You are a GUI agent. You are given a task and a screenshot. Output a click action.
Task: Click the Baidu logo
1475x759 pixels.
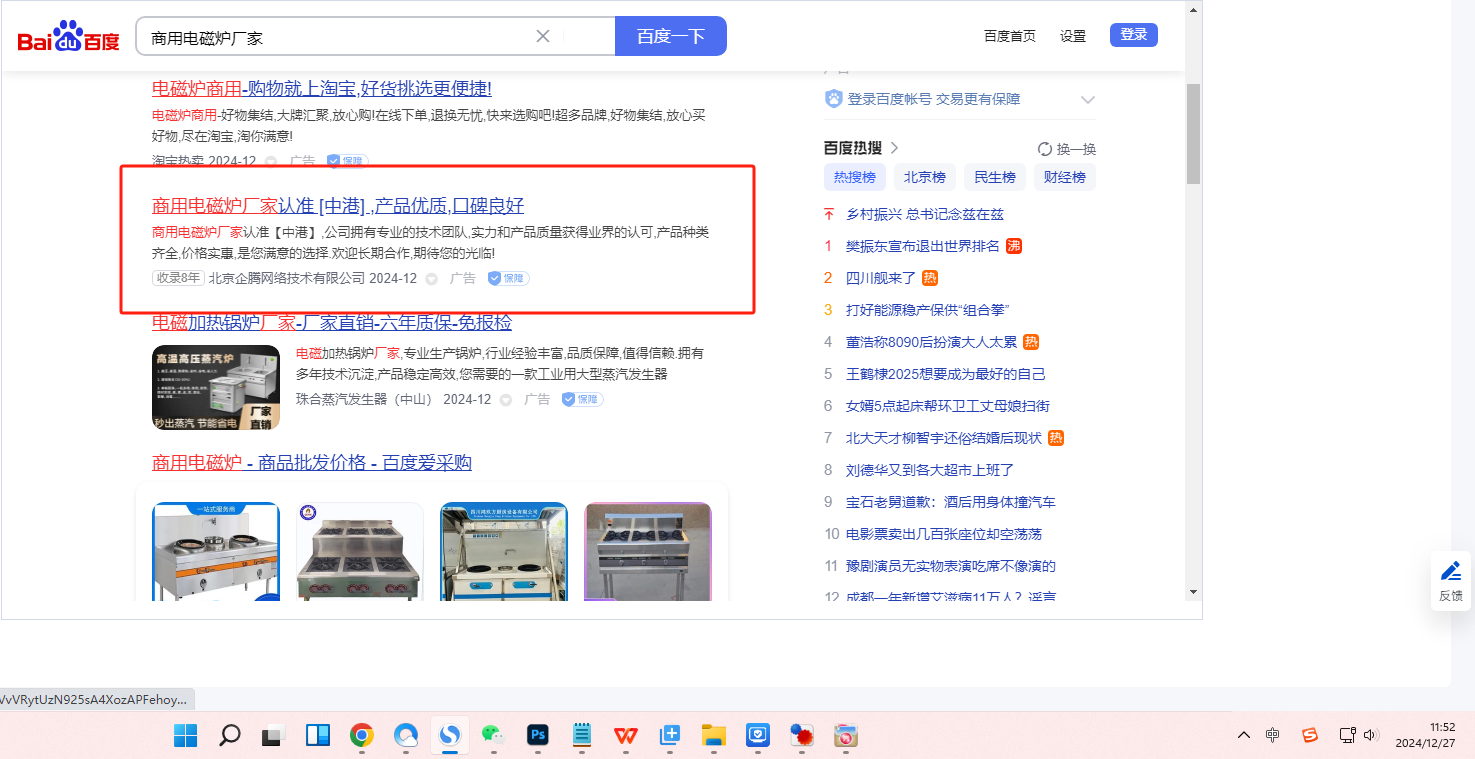68,38
